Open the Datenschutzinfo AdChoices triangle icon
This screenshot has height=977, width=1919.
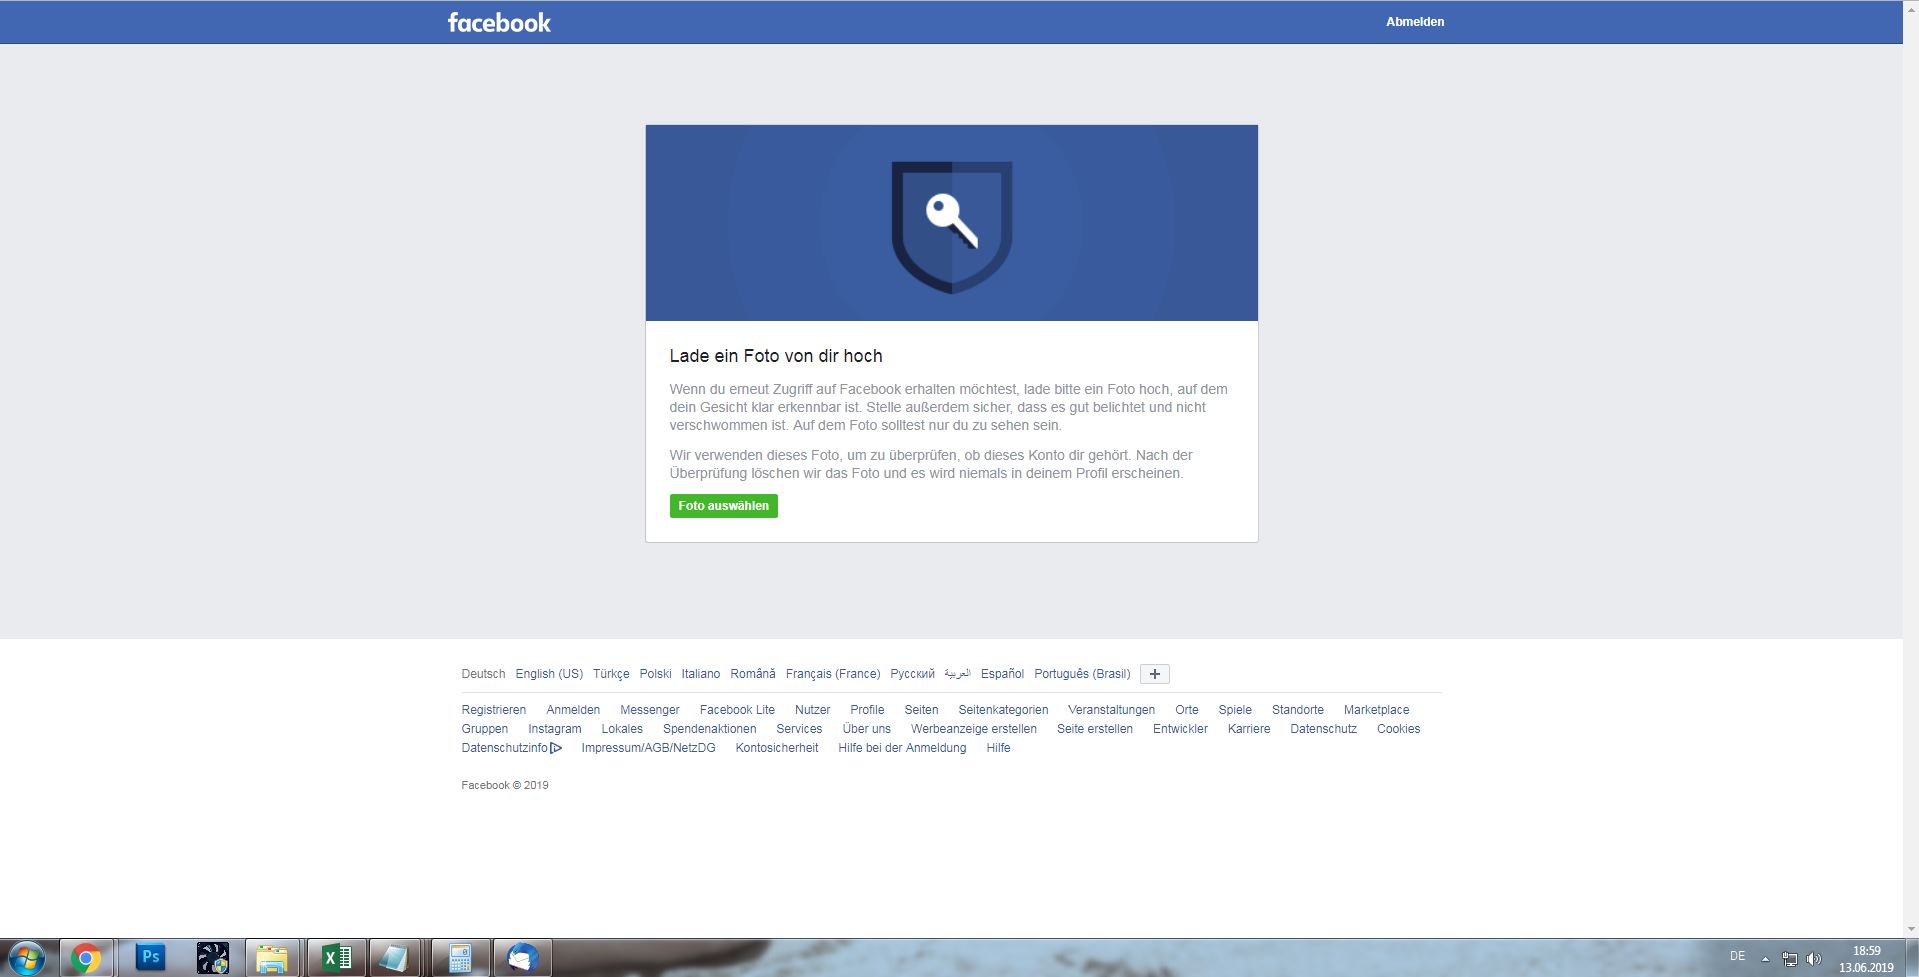click(x=556, y=748)
